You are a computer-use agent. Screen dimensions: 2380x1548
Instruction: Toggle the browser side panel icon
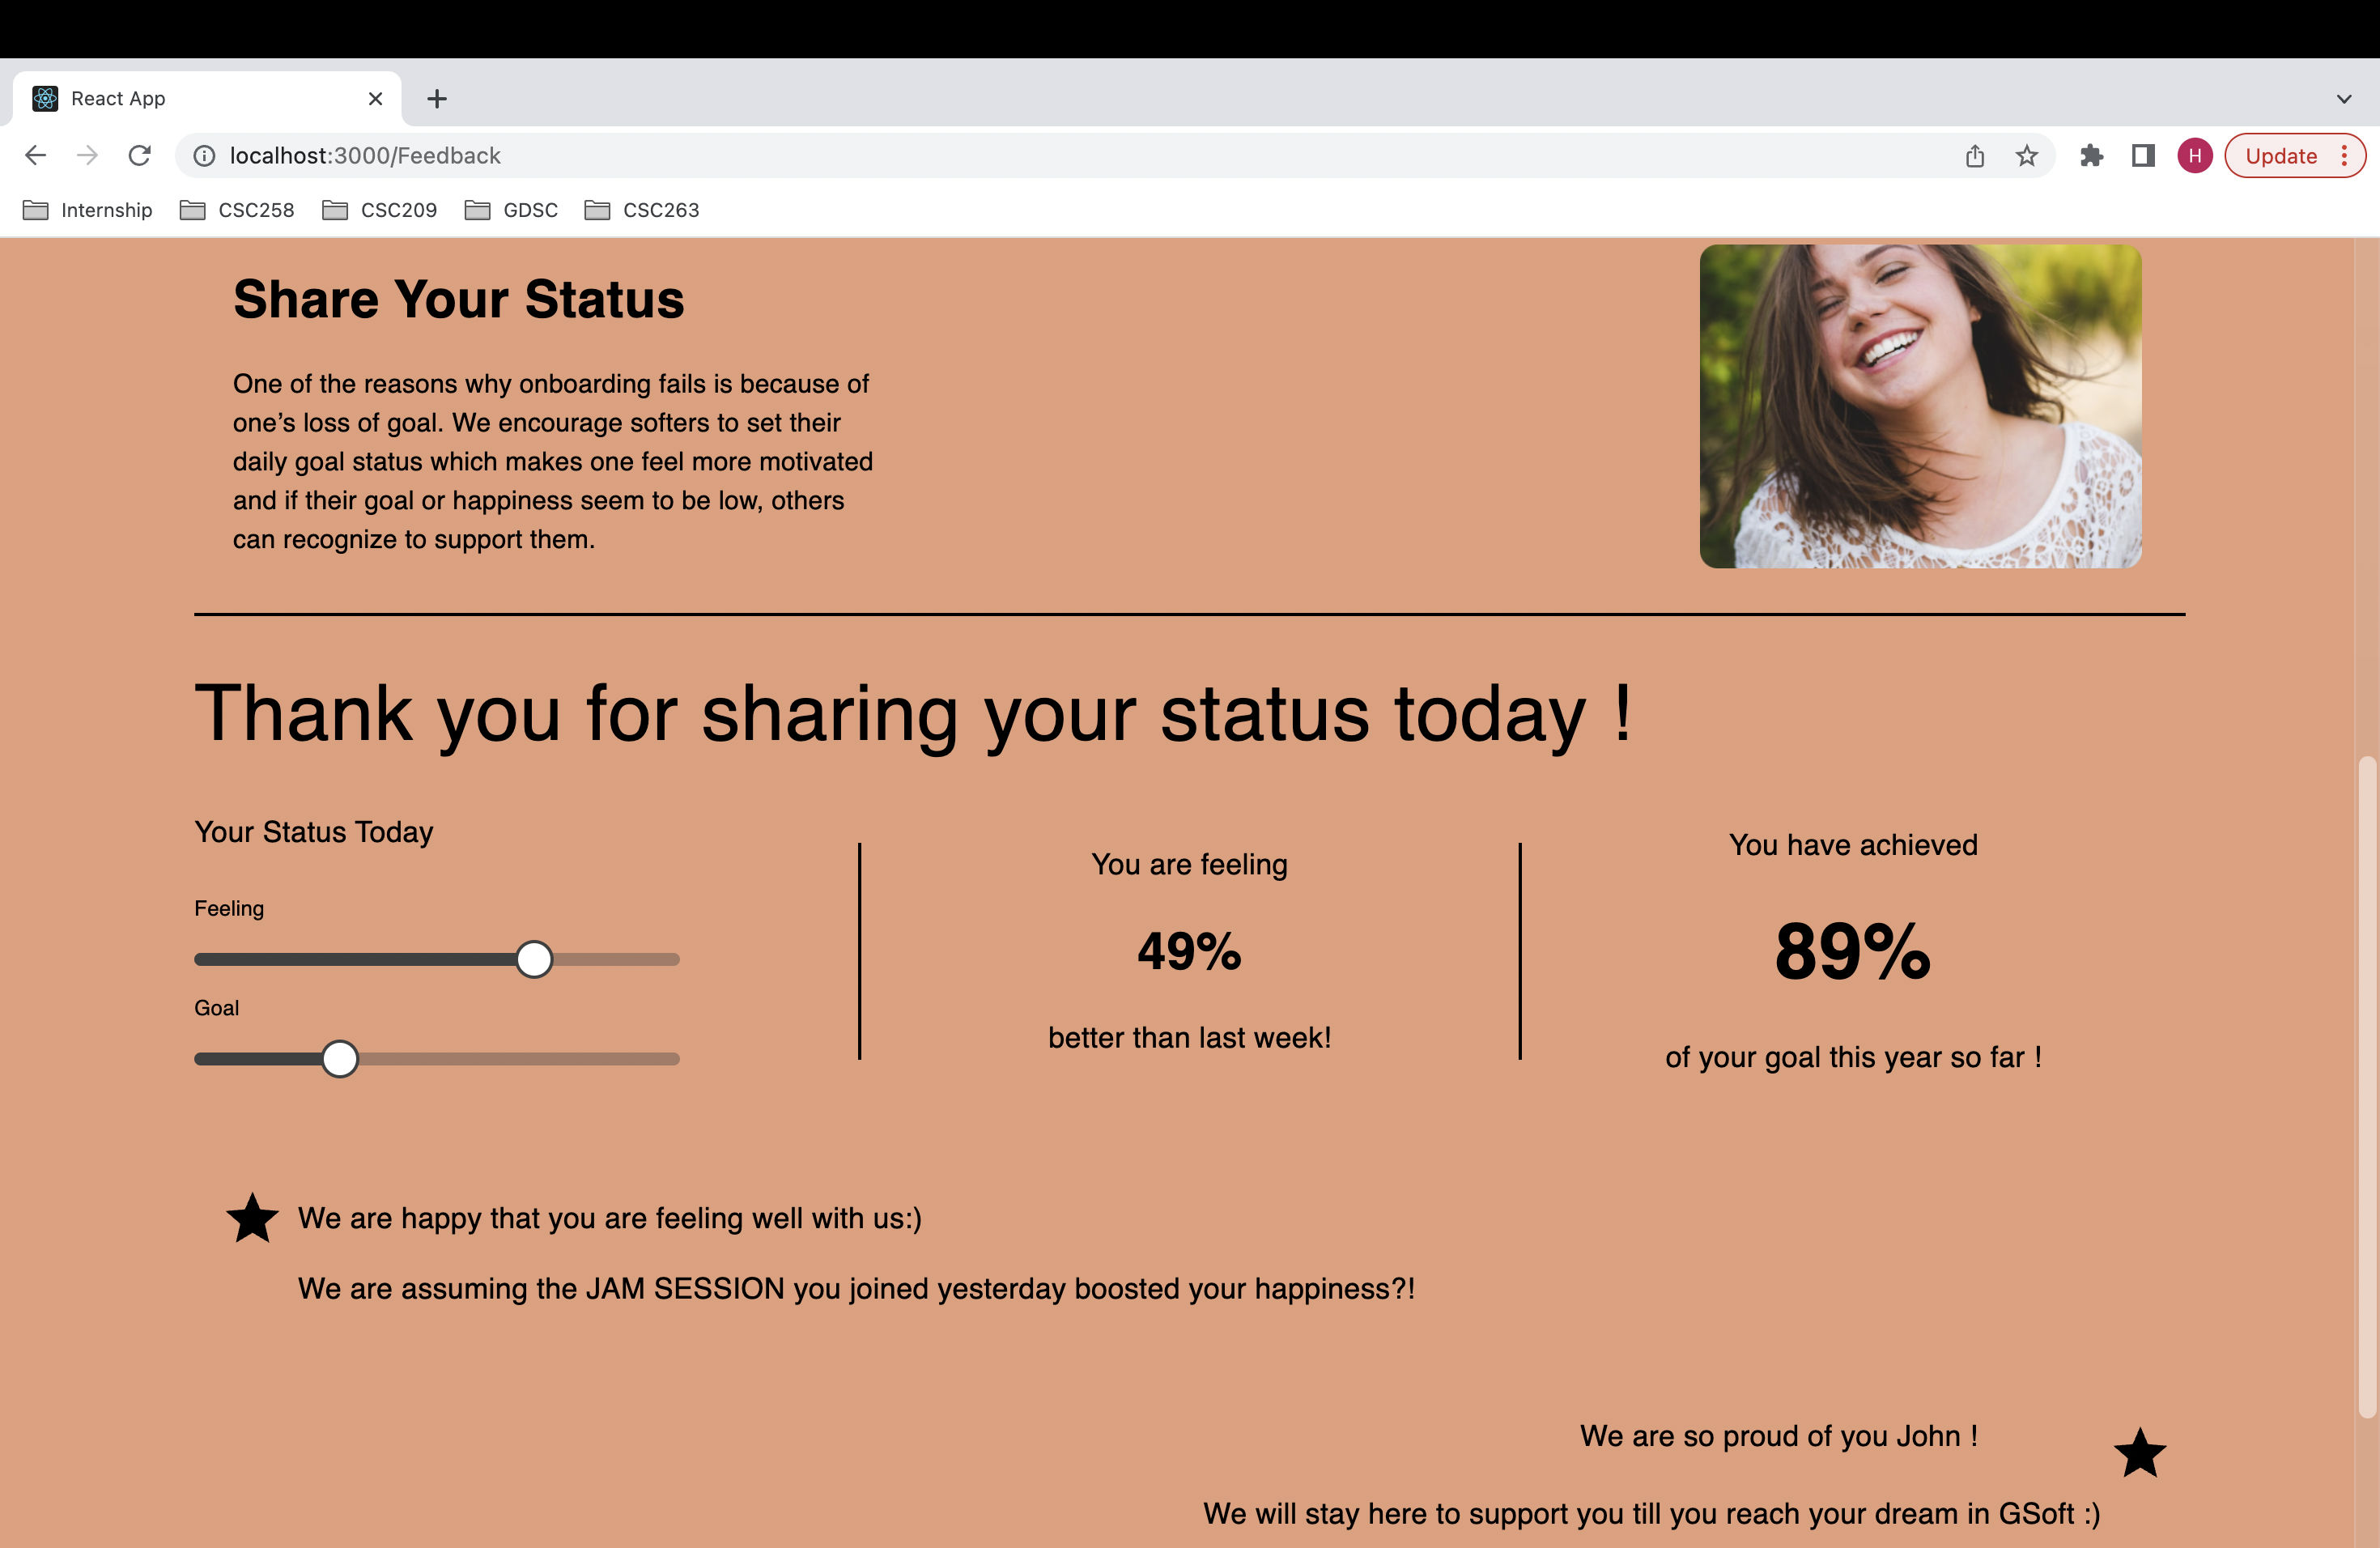tap(2142, 156)
